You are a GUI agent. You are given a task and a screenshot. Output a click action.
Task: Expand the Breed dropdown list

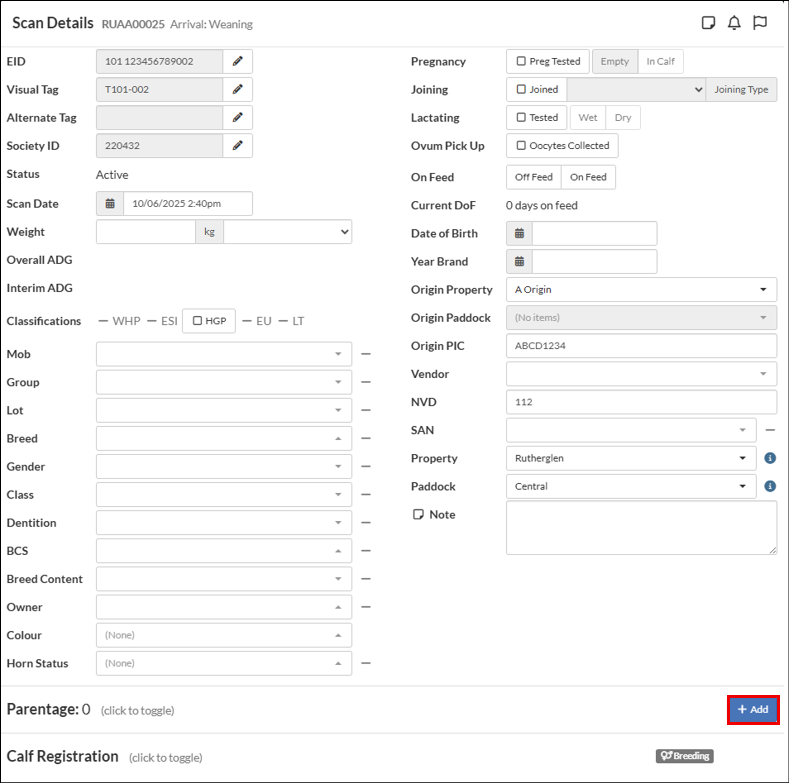tap(223, 438)
